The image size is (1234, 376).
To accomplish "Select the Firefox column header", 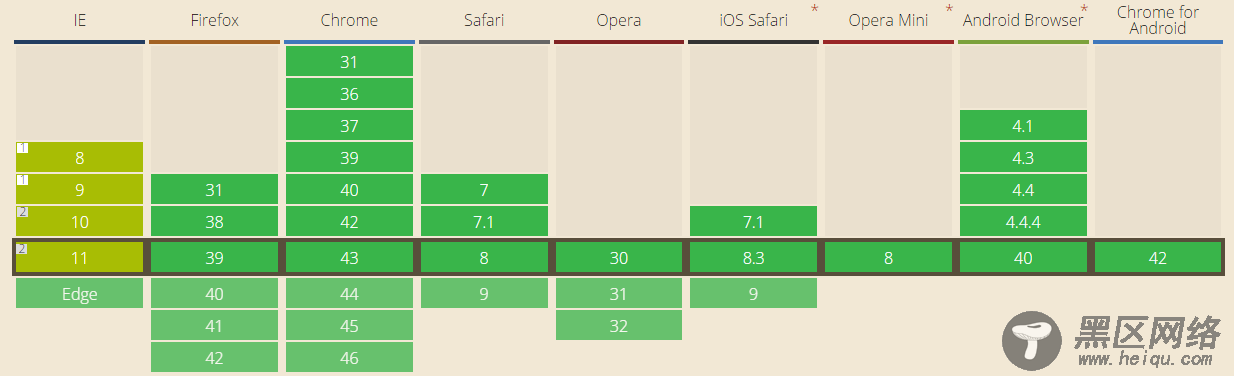I will [x=214, y=20].
